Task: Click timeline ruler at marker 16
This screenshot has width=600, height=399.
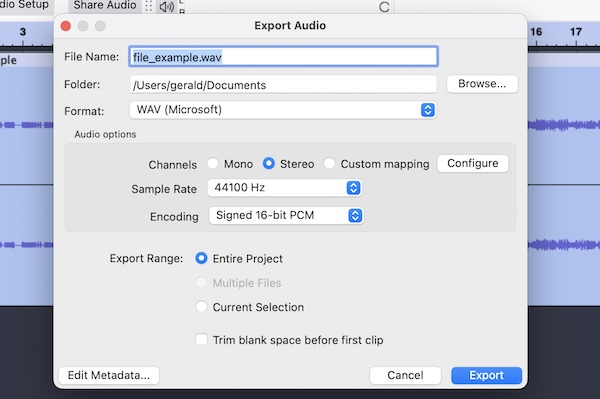Action: tap(536, 32)
